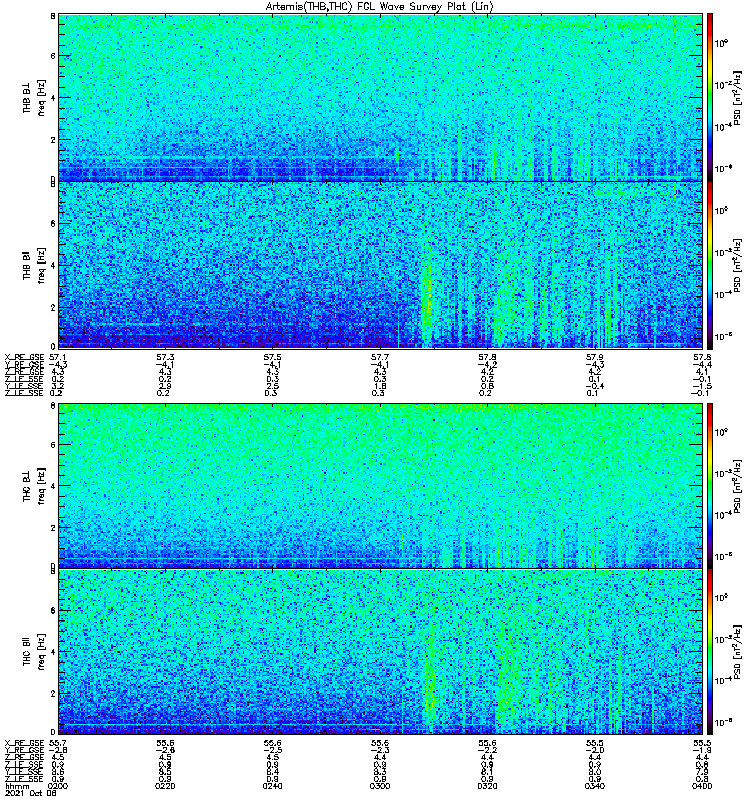The width and height of the screenshot is (750, 800).
Task: Click the THC B∥ spectrogram panel
Action: tap(381, 652)
